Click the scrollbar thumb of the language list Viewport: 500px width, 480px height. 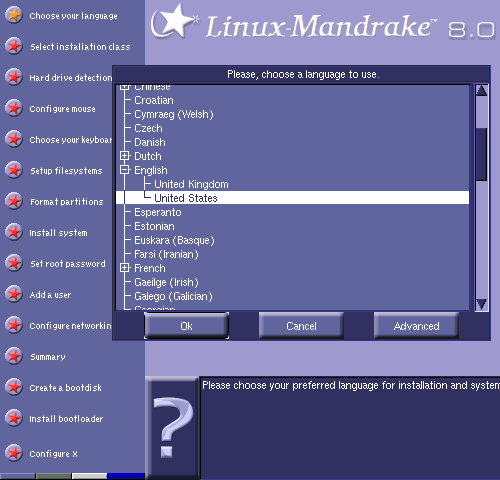pos(482,154)
